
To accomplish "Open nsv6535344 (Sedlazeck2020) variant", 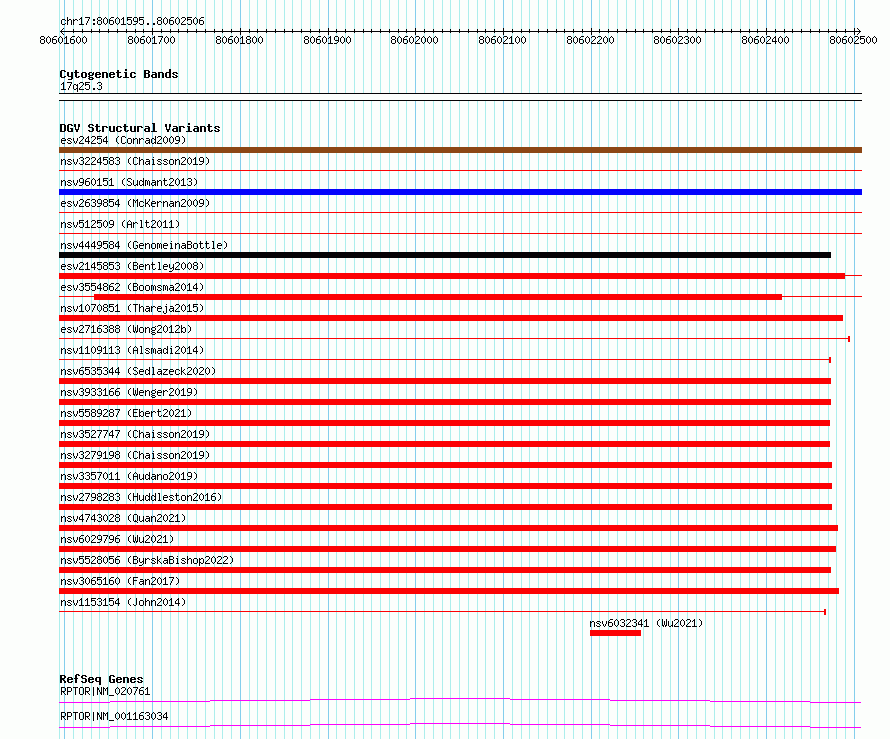I will 138,371.
